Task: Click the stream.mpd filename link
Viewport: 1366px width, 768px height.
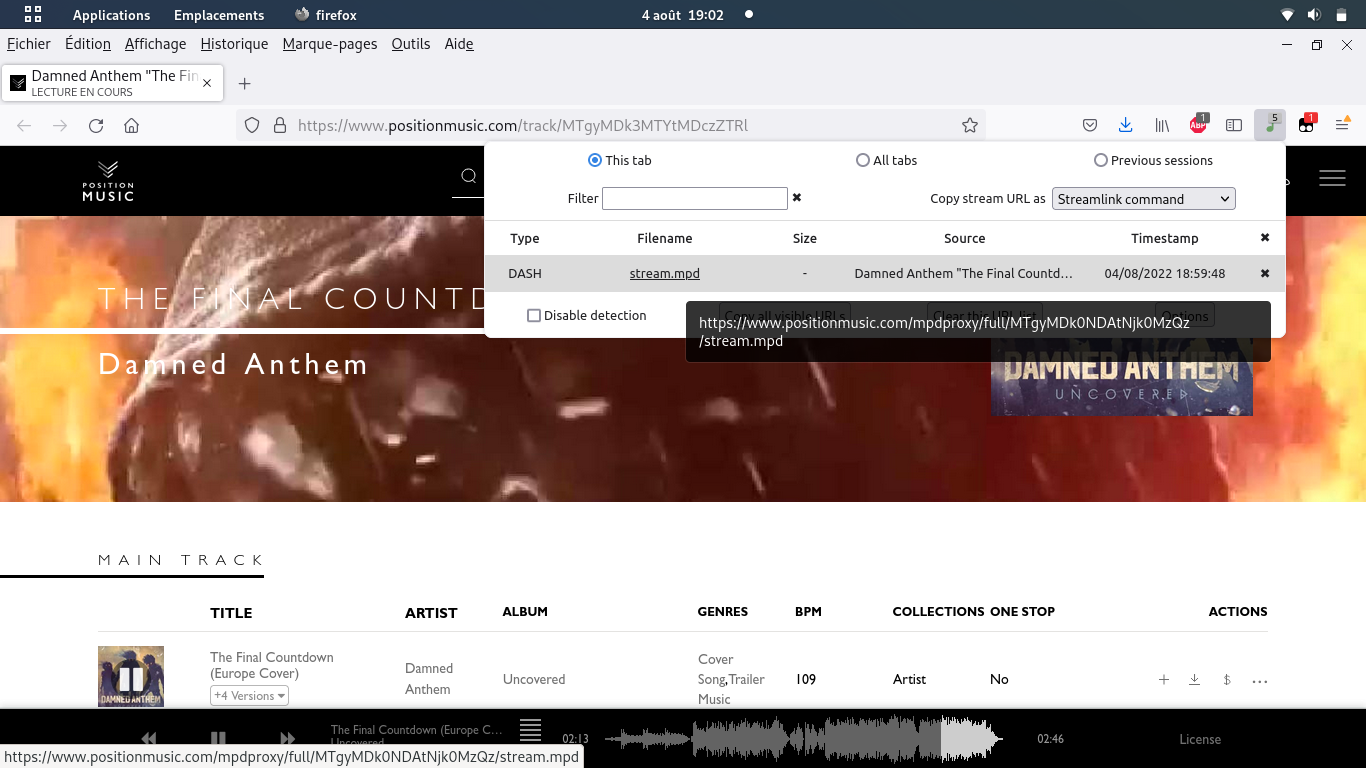Action: [x=665, y=273]
